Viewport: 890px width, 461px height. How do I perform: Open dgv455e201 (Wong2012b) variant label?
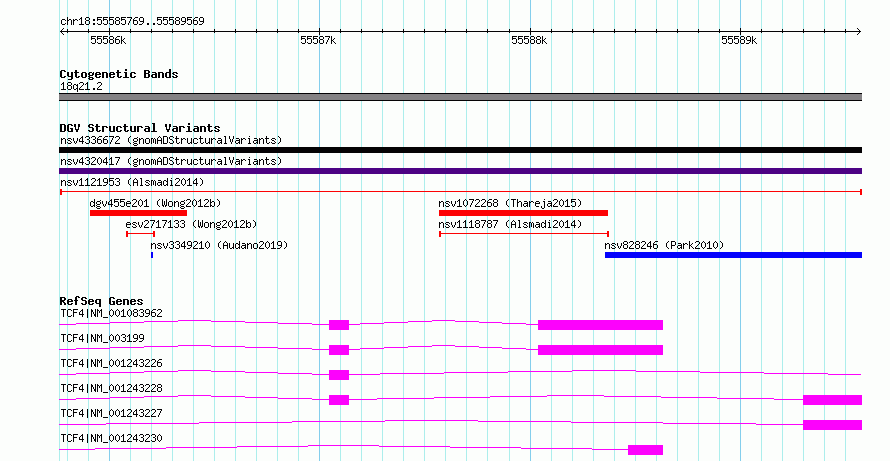click(x=155, y=203)
